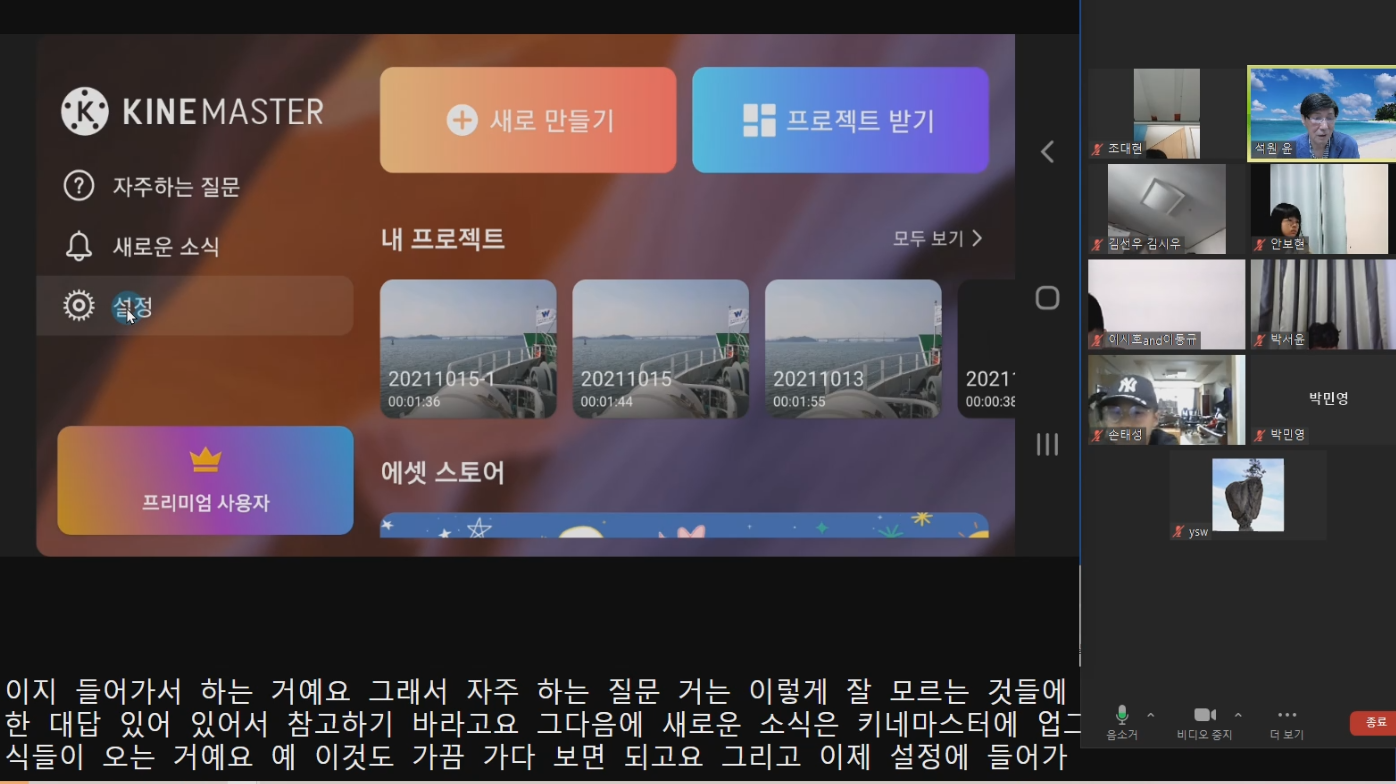Select the 자주하는 질문 menu entry
This screenshot has width=1396, height=784.
pyautogui.click(x=194, y=186)
